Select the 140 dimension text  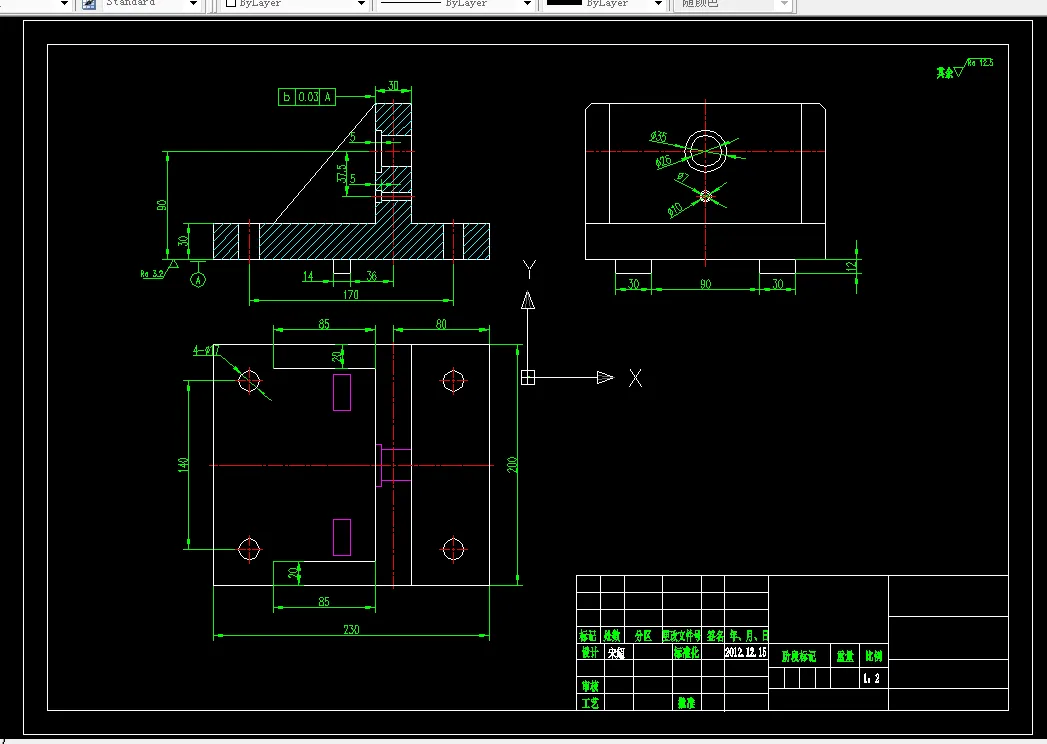183,465
